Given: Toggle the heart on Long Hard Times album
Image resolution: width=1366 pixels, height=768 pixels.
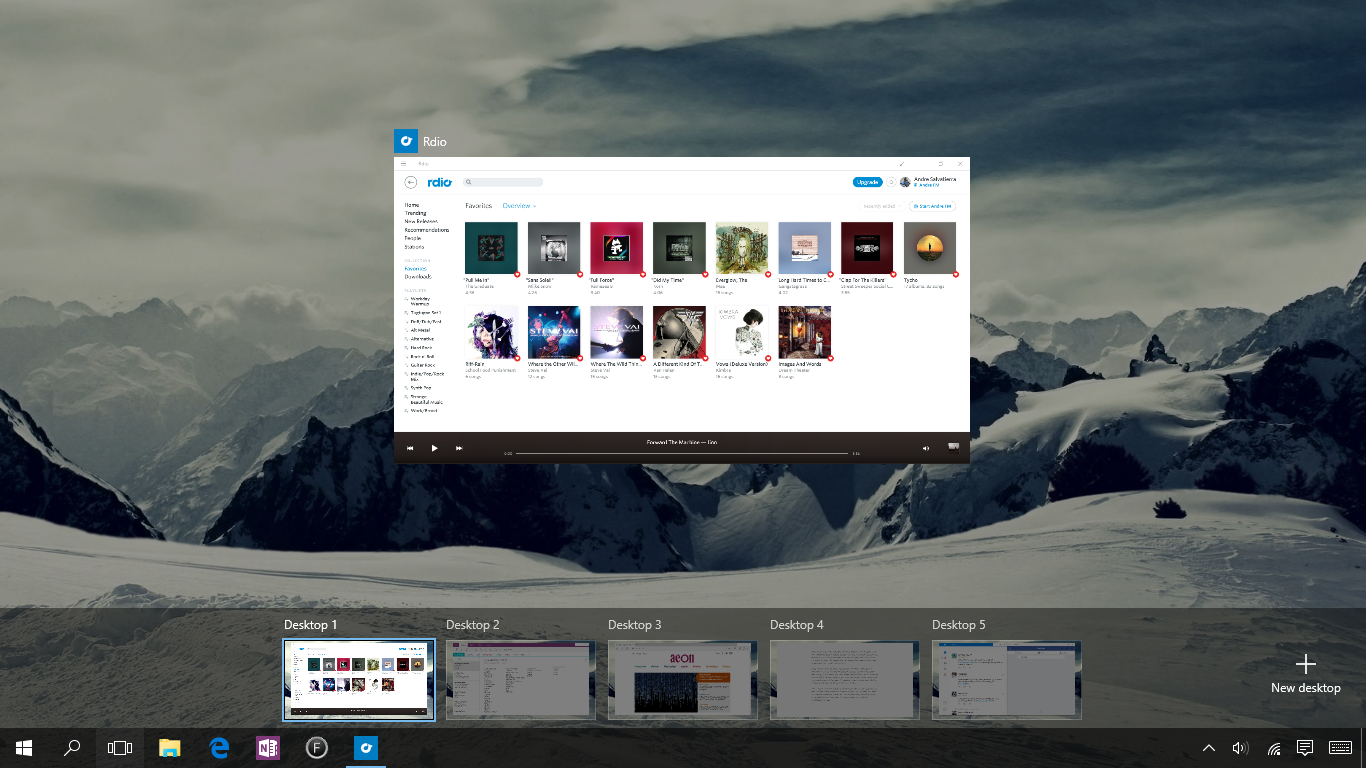Looking at the screenshot, I should point(830,274).
